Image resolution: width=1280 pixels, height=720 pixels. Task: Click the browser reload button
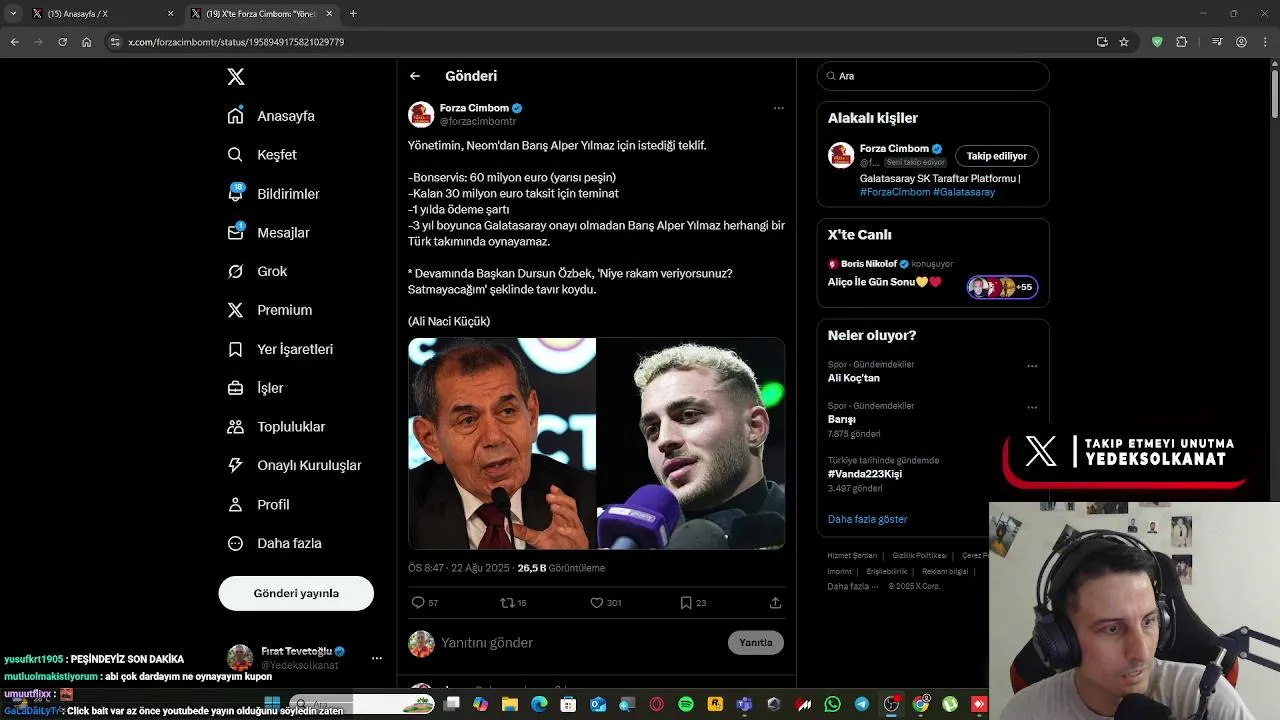pyautogui.click(x=62, y=42)
